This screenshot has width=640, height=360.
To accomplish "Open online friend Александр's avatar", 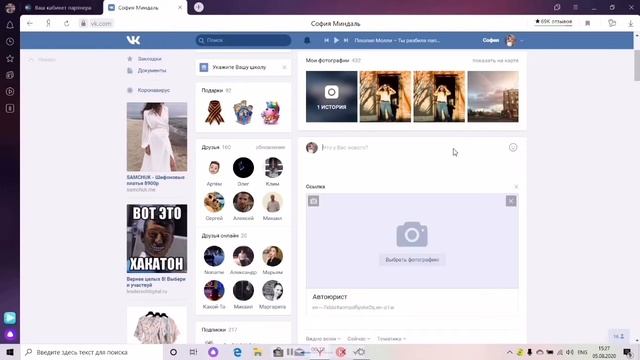I will [243, 256].
